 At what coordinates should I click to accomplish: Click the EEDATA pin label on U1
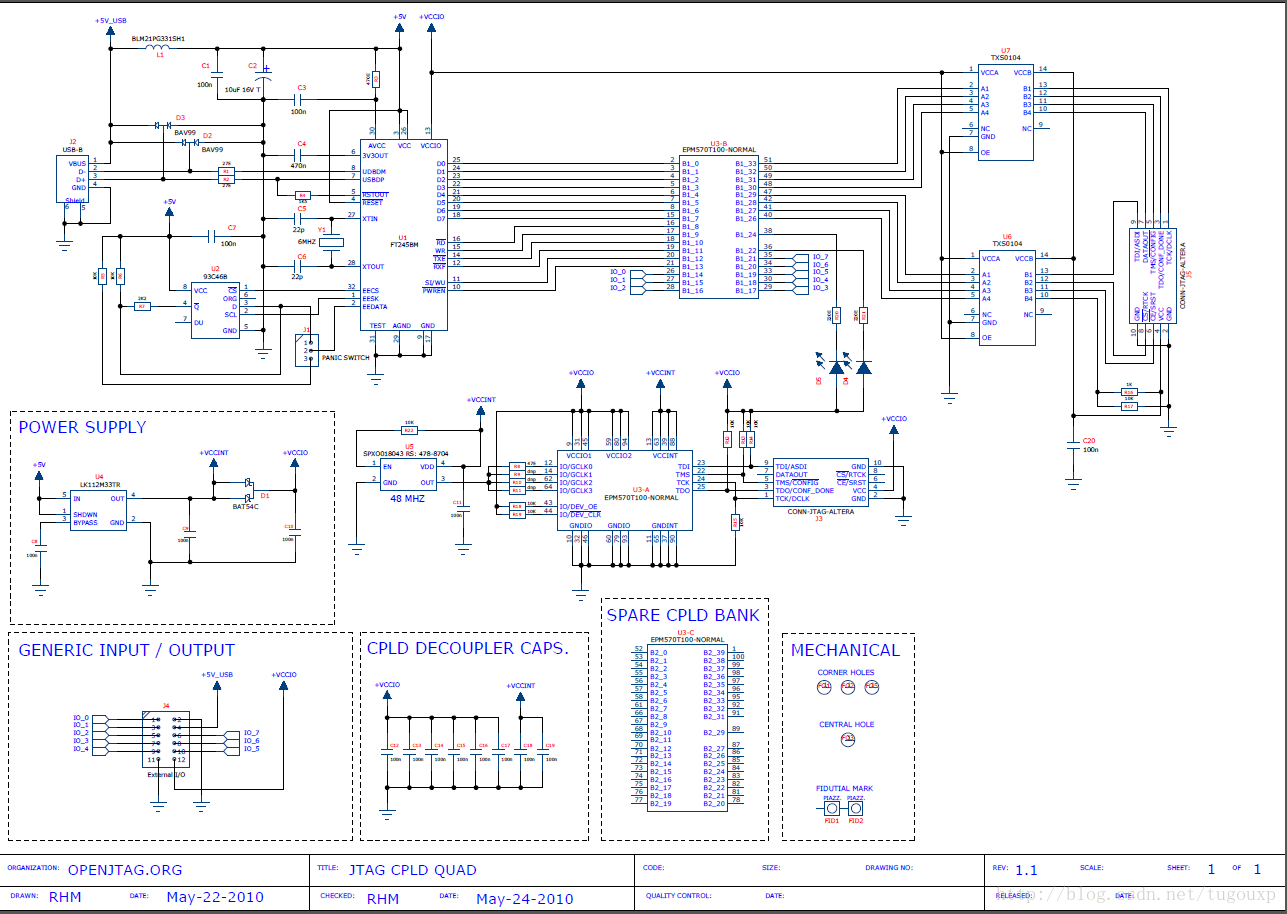point(375,307)
